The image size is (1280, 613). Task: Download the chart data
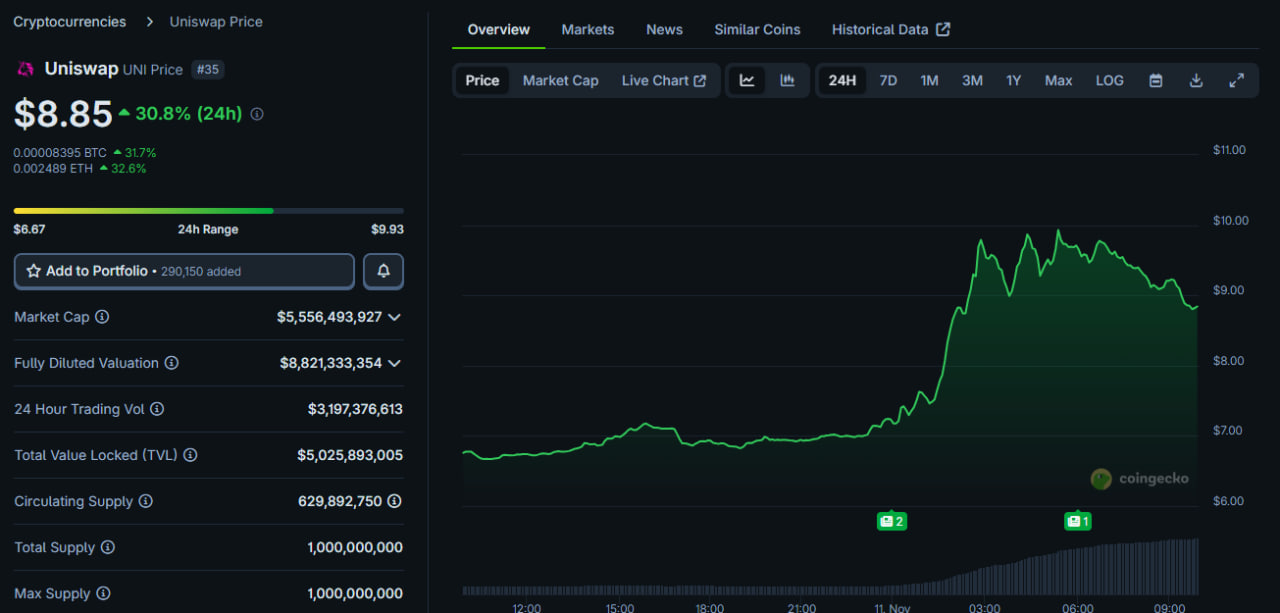1196,81
